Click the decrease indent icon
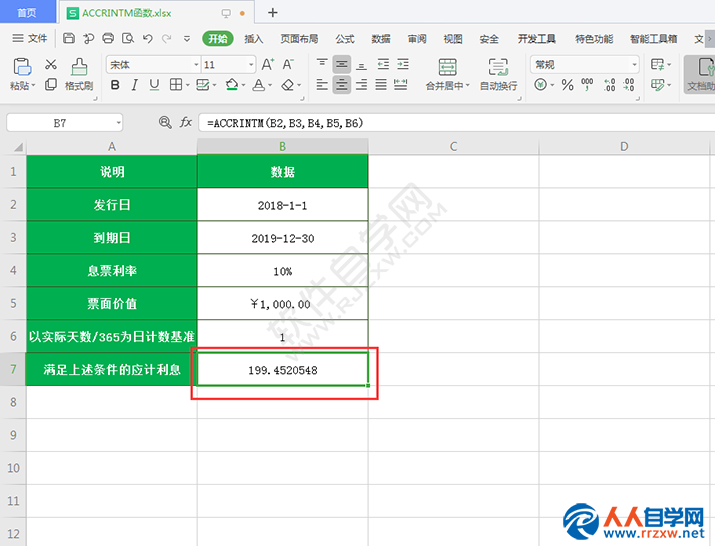The height and width of the screenshot is (546, 715). click(x=383, y=64)
